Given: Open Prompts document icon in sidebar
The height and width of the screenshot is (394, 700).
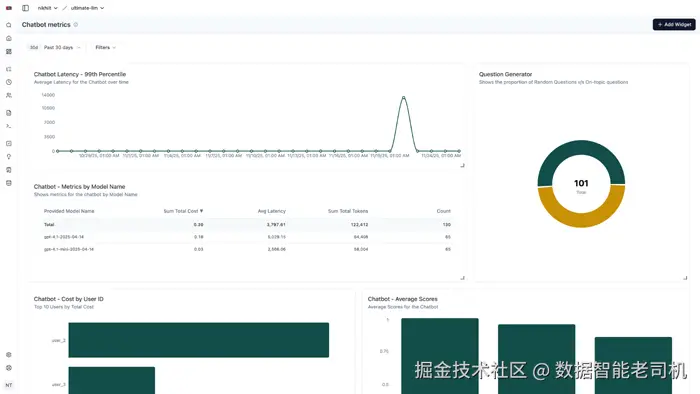Looking at the screenshot, I should click(x=8, y=113).
